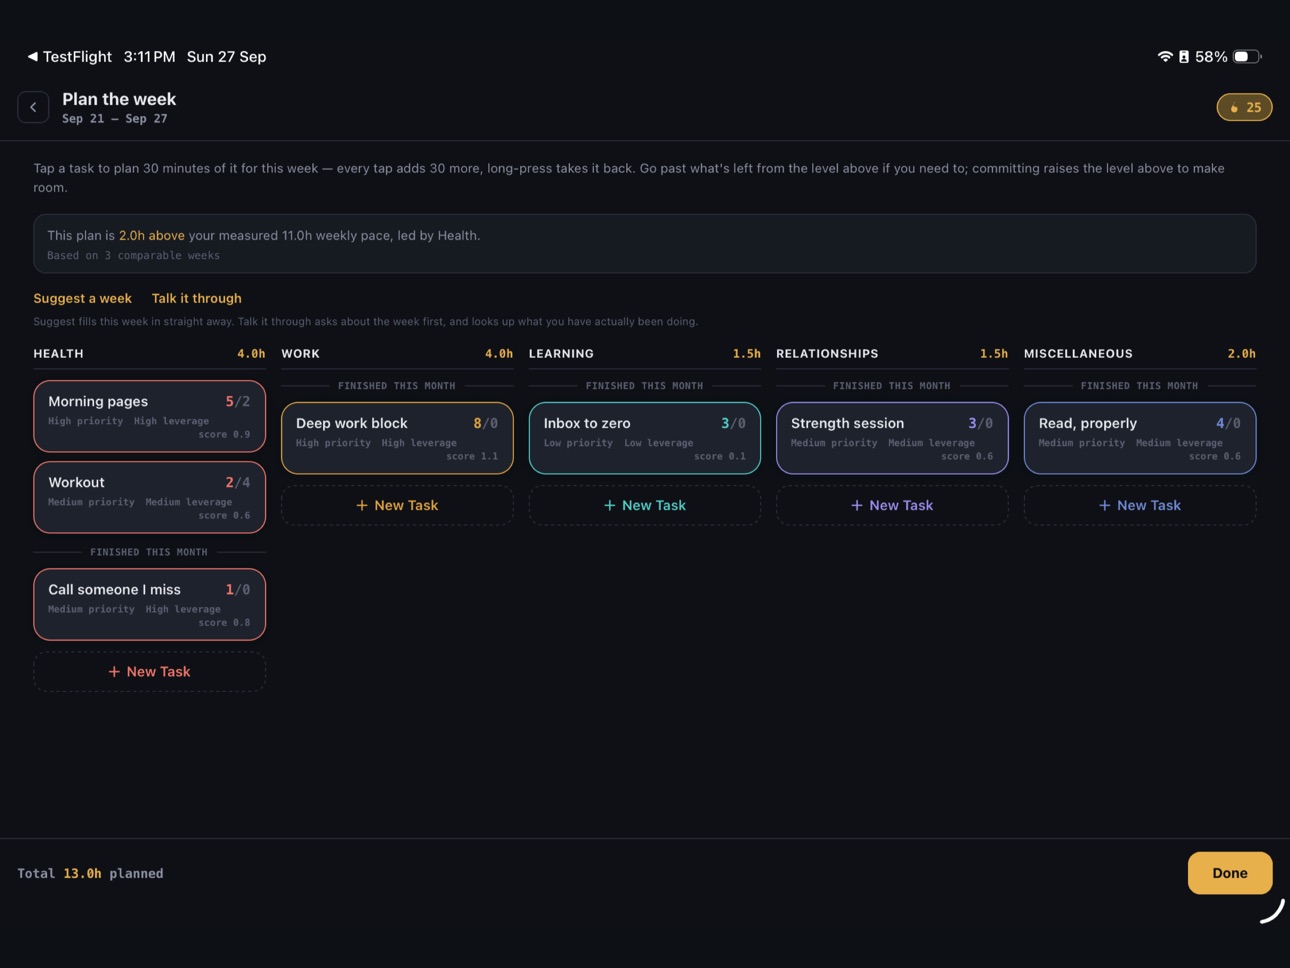Click the Relationships 1.5h total
Image resolution: width=1290 pixels, height=968 pixels.
coord(994,354)
